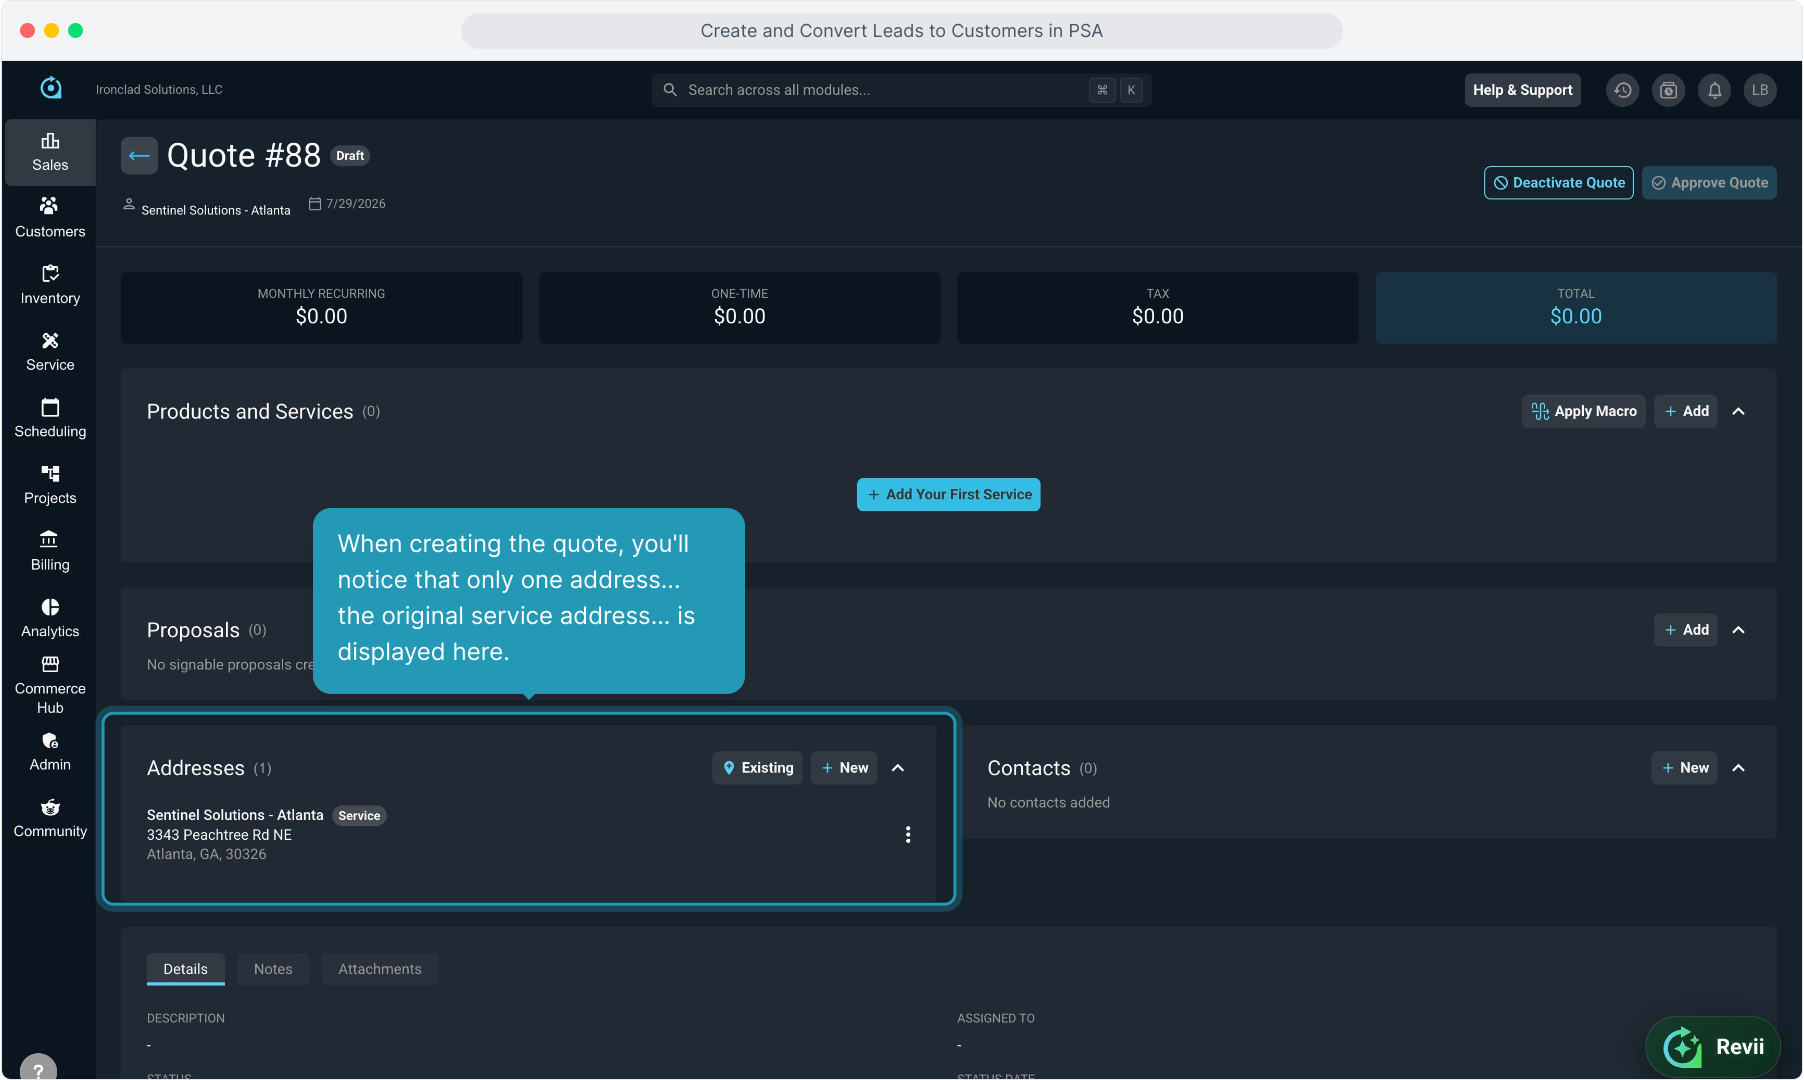Click the app logo icon
Viewport: 1804px width, 1080px height.
click(51, 89)
